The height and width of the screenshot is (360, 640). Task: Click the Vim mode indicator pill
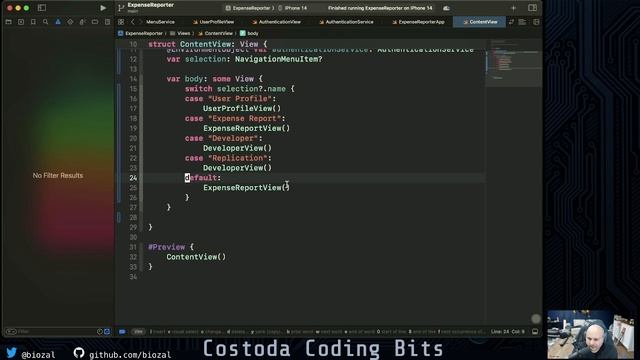point(139,331)
